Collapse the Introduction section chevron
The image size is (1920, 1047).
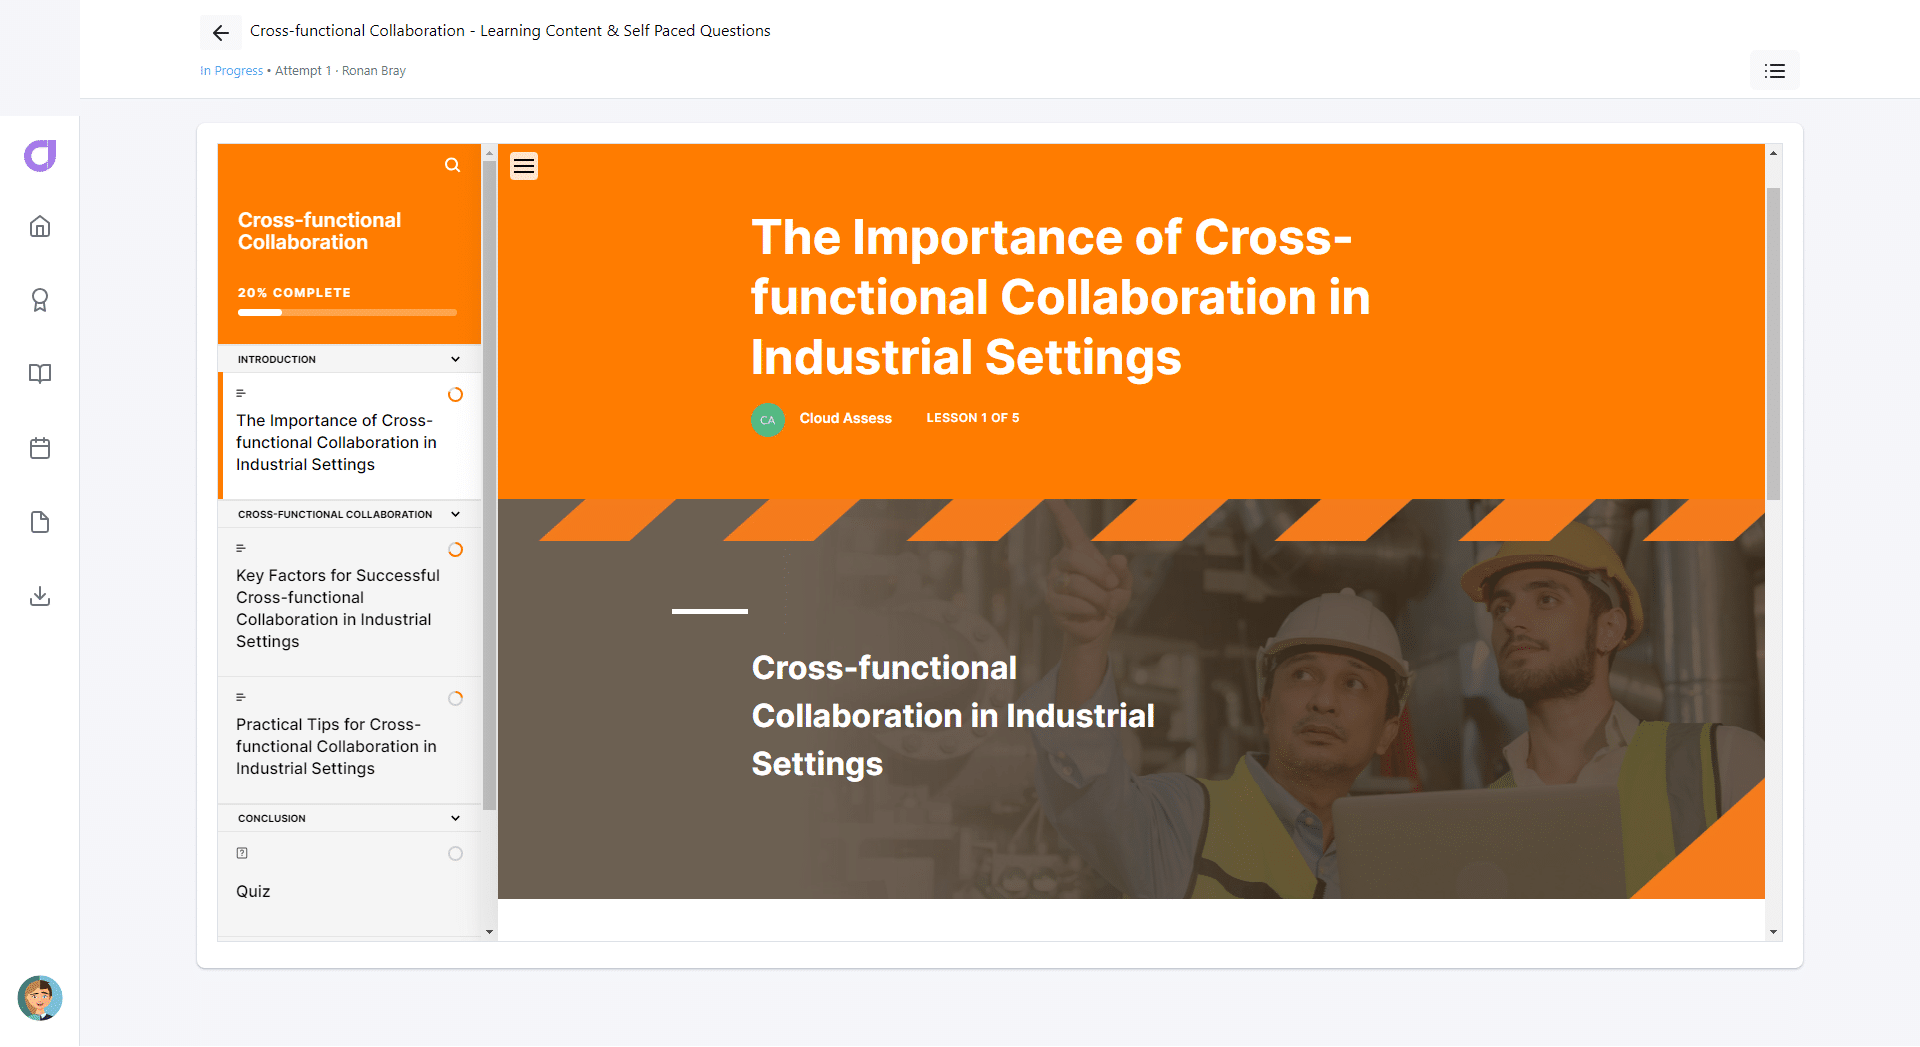[x=456, y=359]
